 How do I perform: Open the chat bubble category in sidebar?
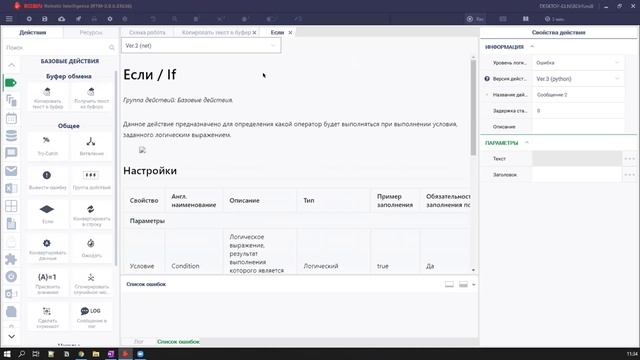pyautogui.click(x=11, y=153)
